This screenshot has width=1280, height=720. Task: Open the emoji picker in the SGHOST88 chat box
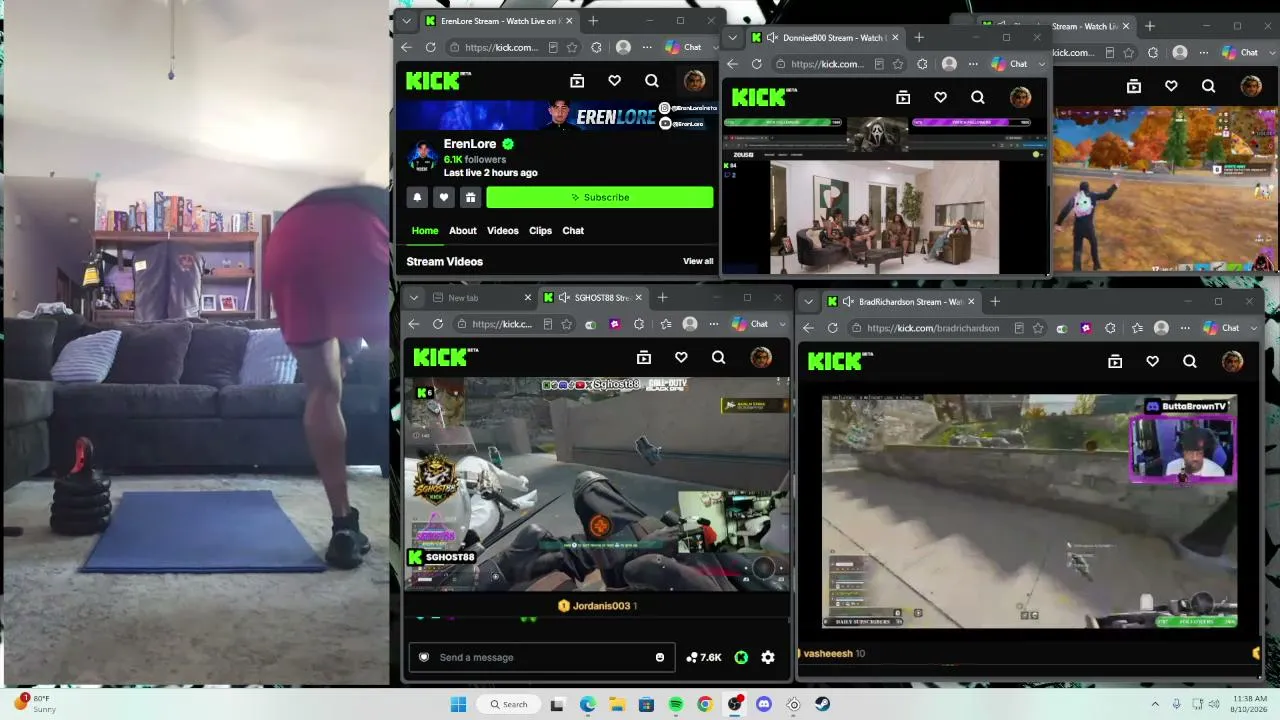(x=660, y=657)
